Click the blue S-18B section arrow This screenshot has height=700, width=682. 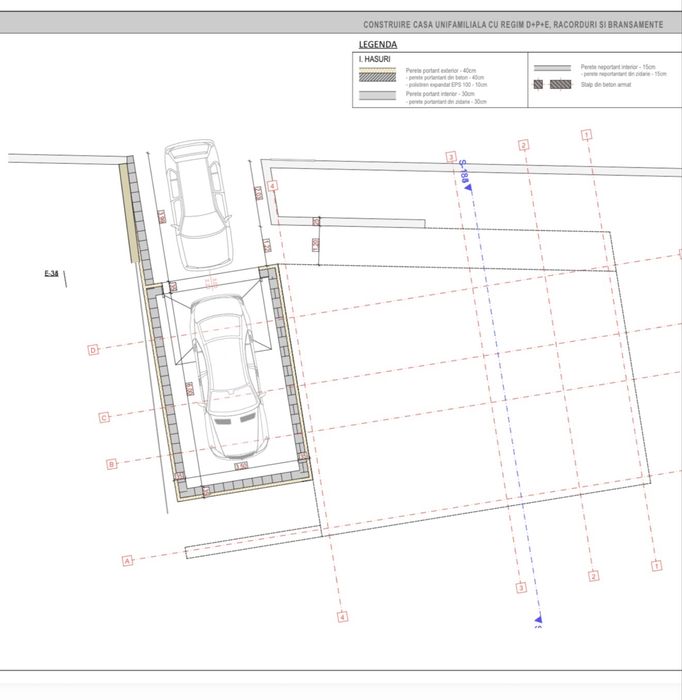click(x=468, y=188)
